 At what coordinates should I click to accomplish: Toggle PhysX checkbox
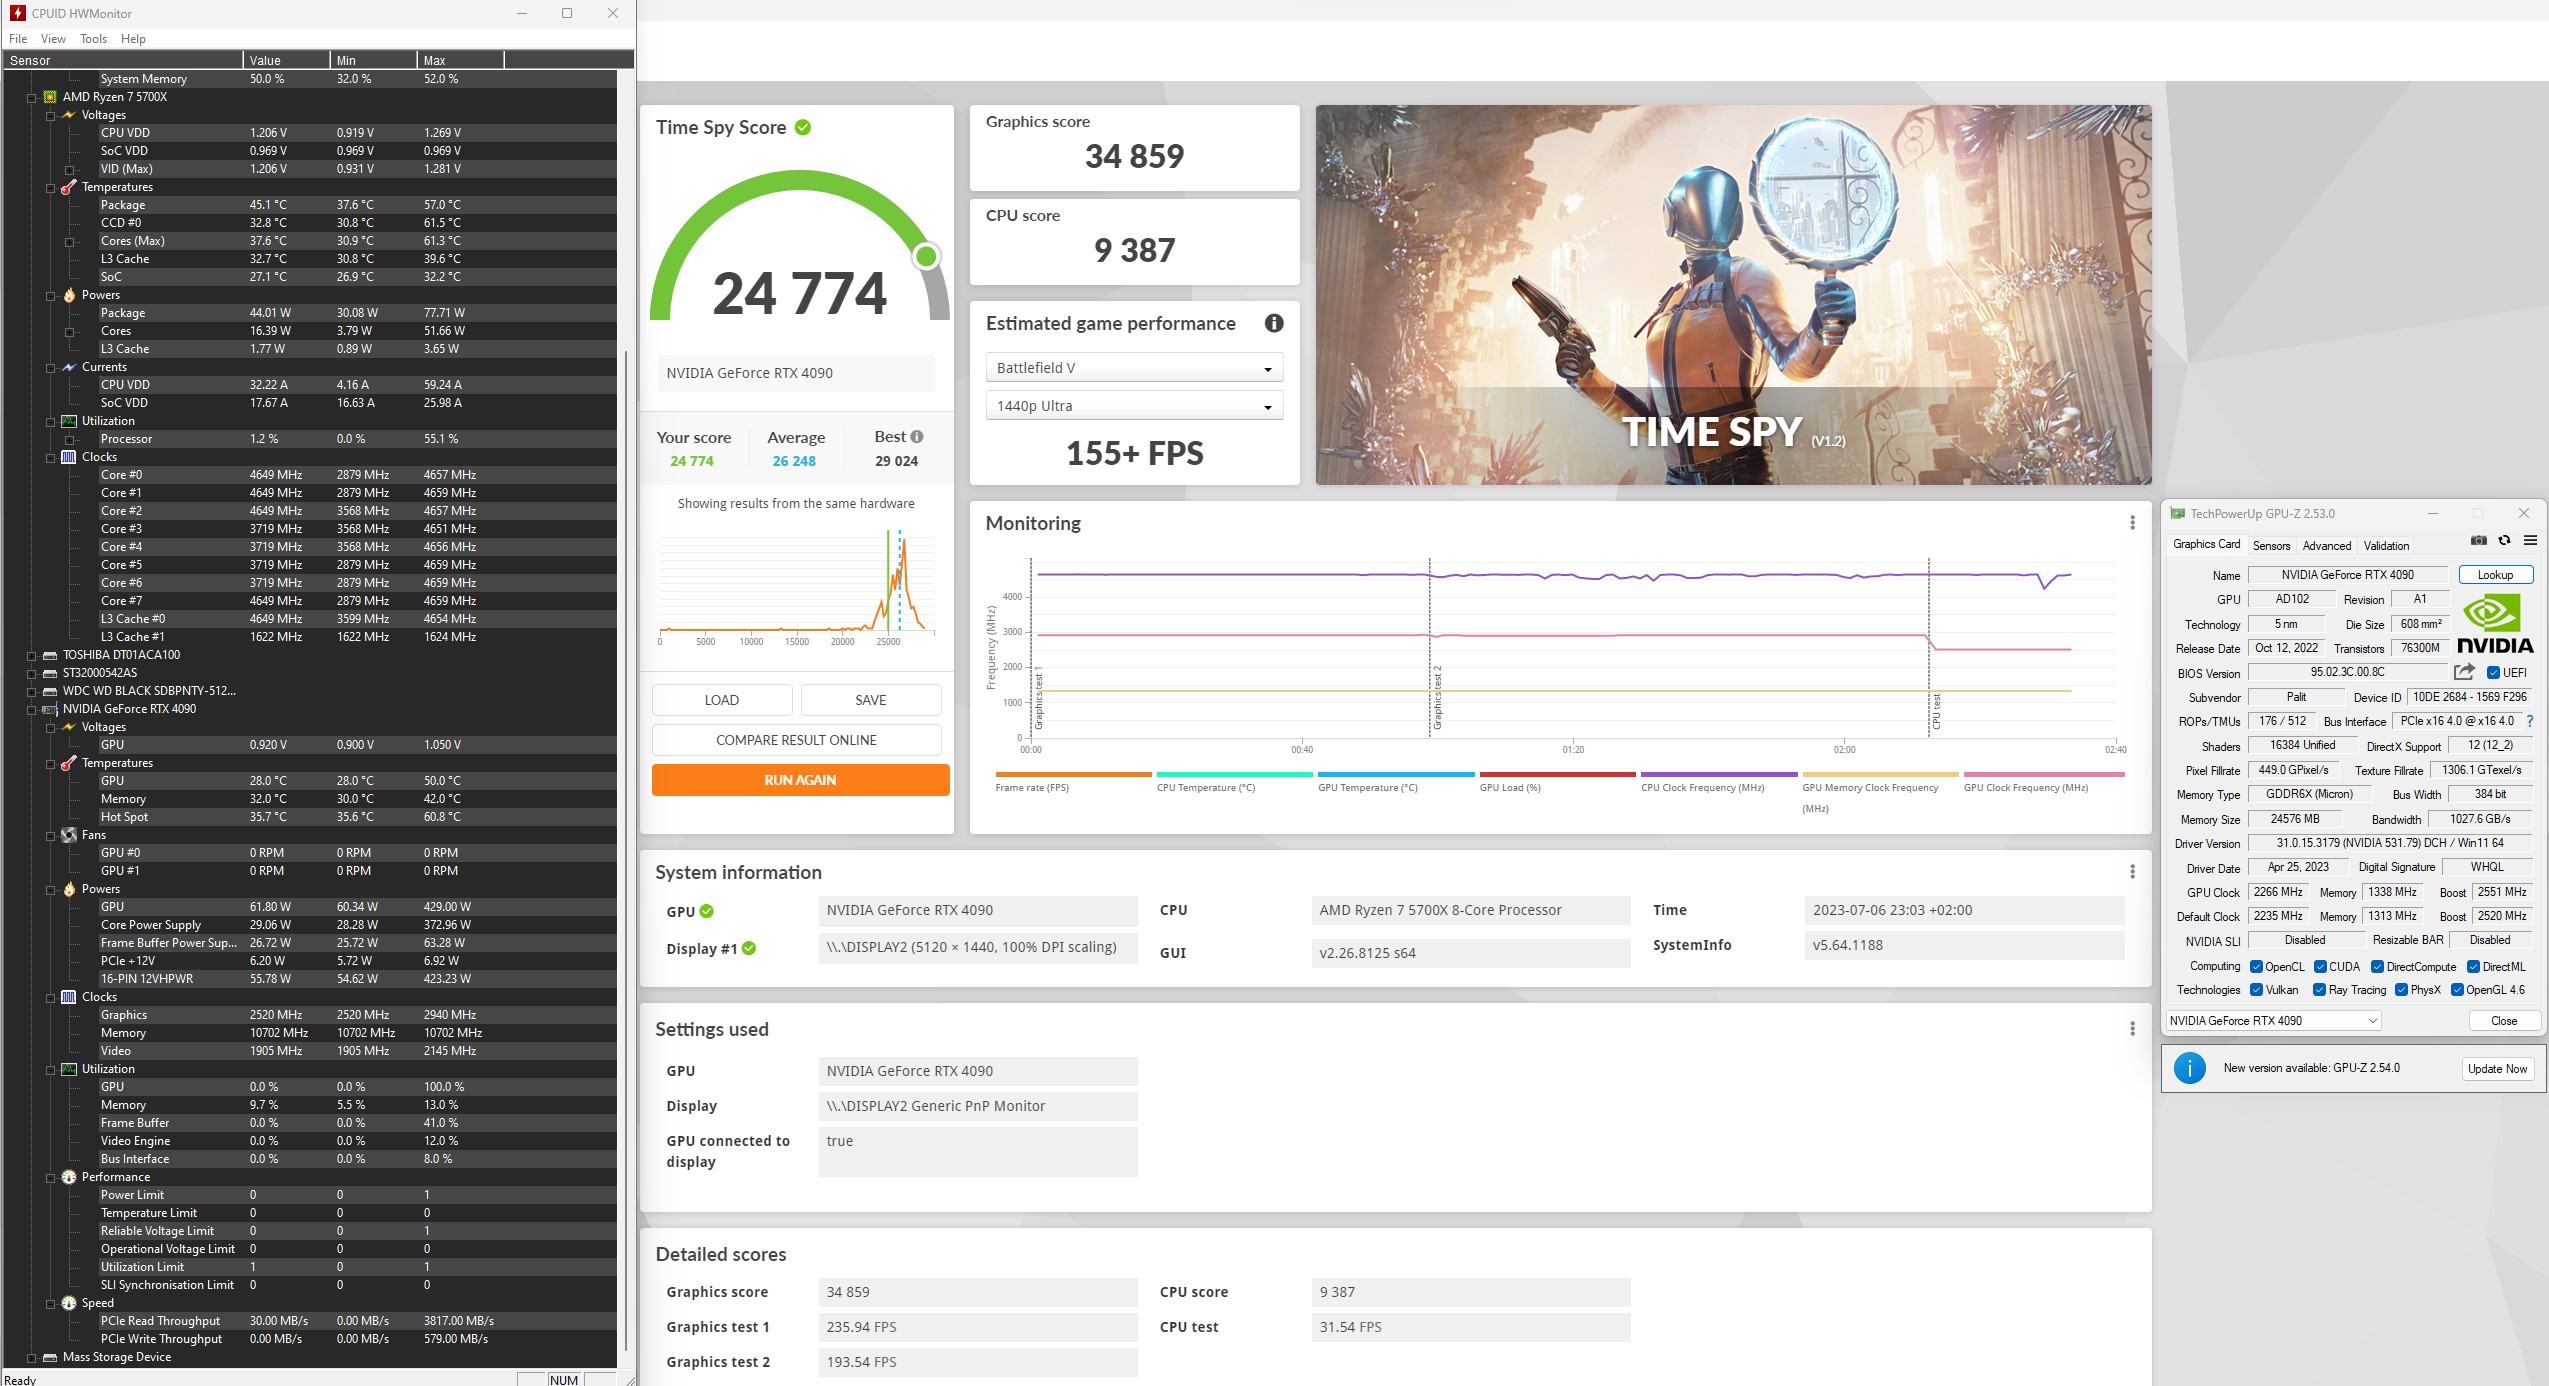(x=2401, y=990)
